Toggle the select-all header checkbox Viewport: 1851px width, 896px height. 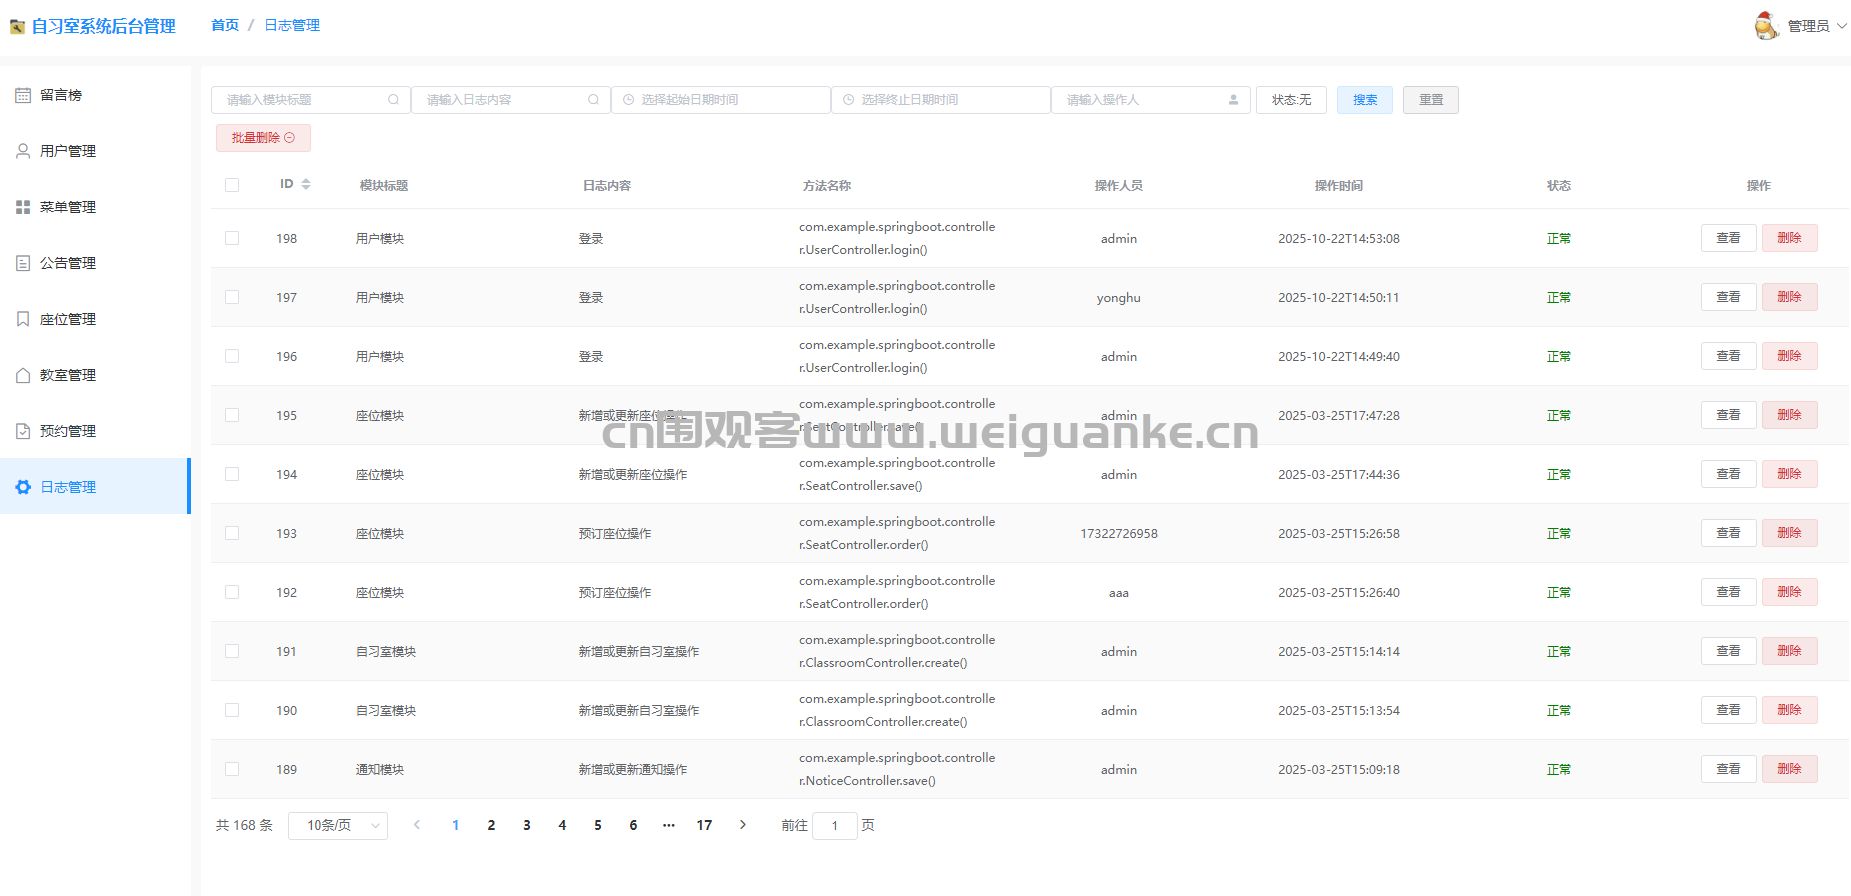pyautogui.click(x=232, y=185)
